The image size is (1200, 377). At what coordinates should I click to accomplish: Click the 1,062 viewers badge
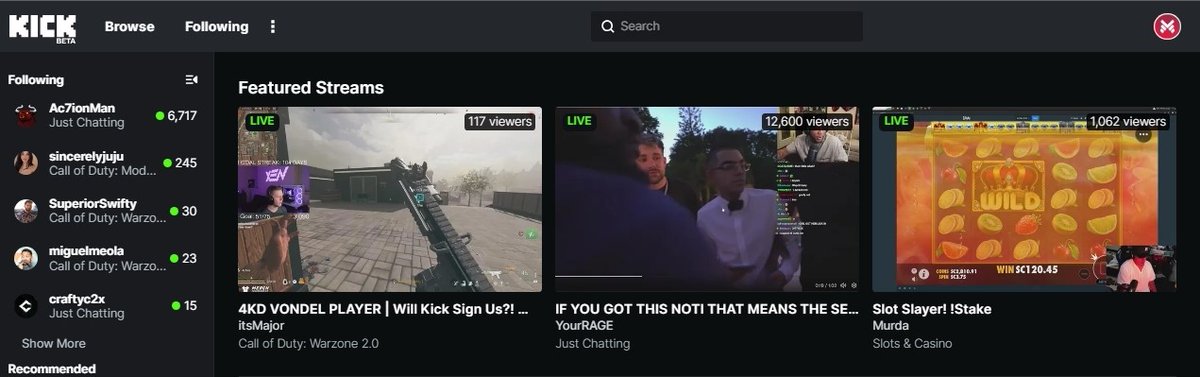[1128, 122]
